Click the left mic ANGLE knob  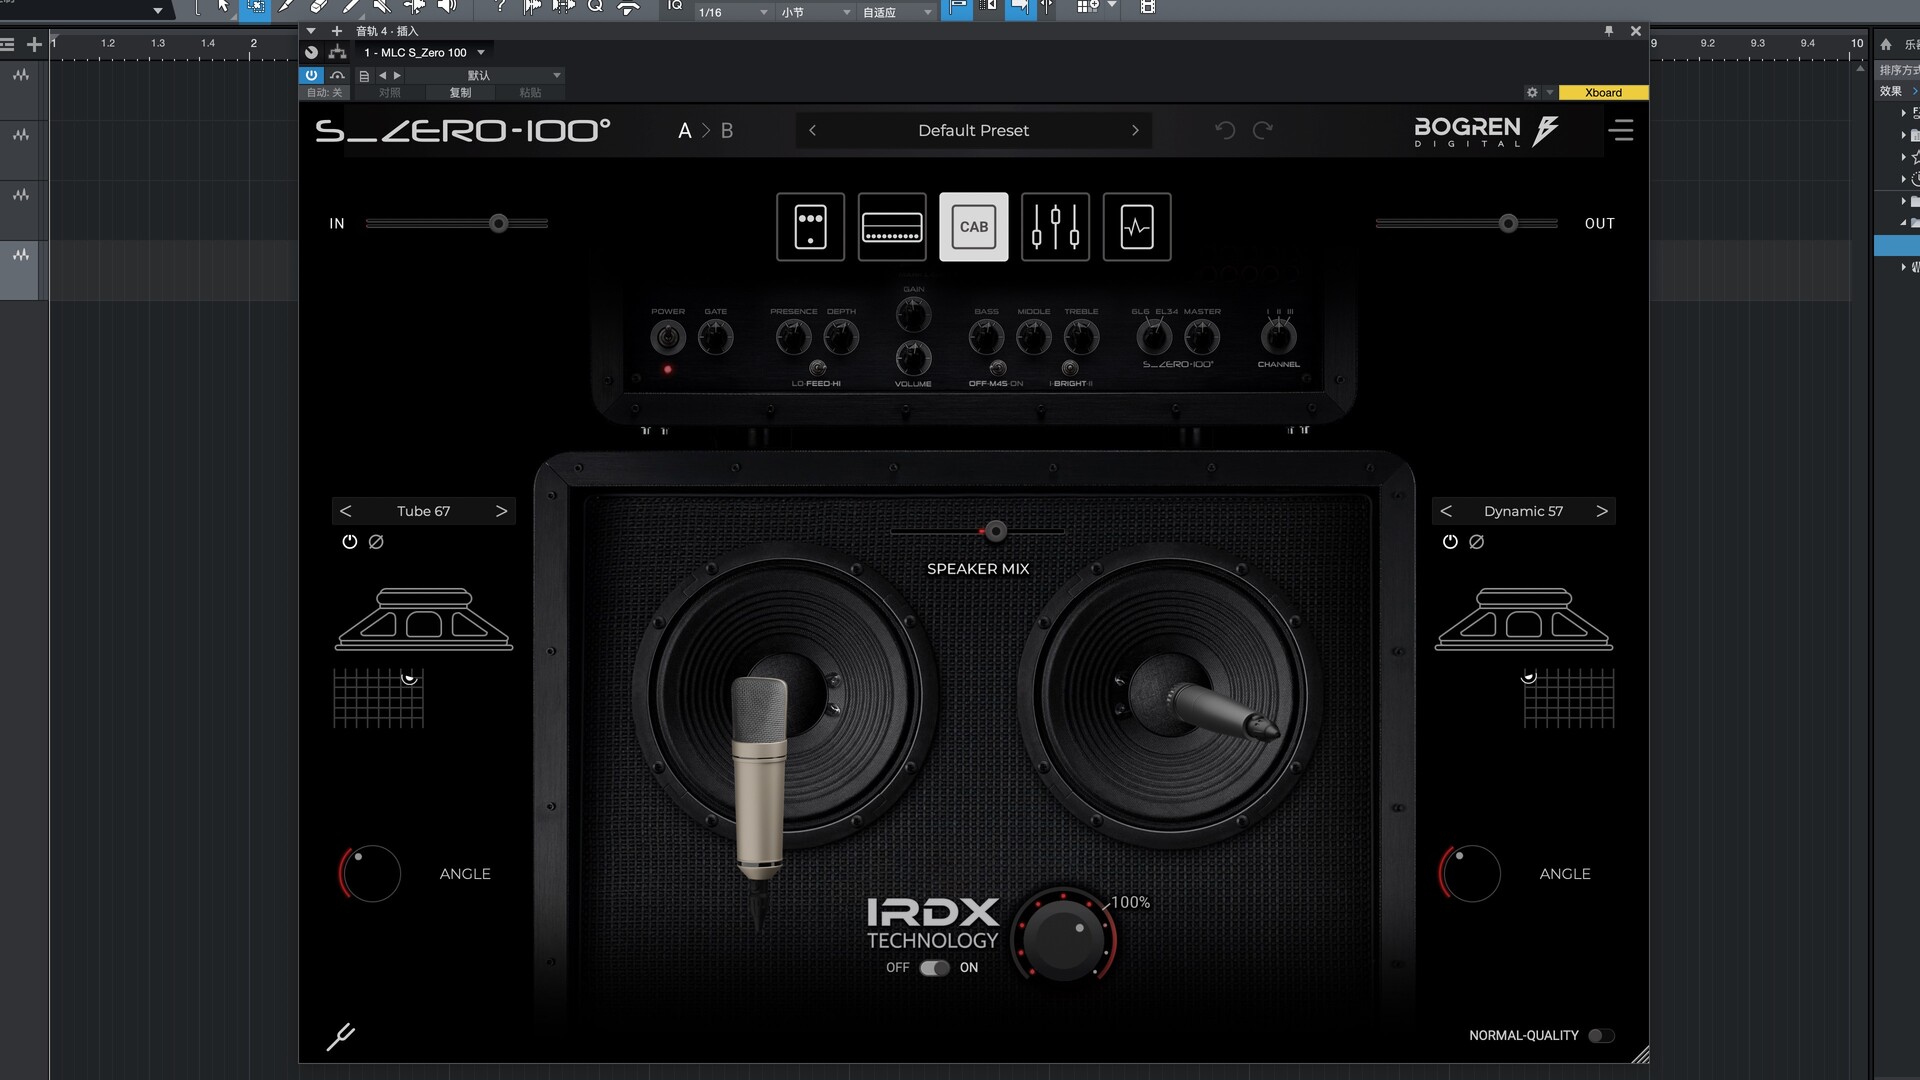(370, 874)
